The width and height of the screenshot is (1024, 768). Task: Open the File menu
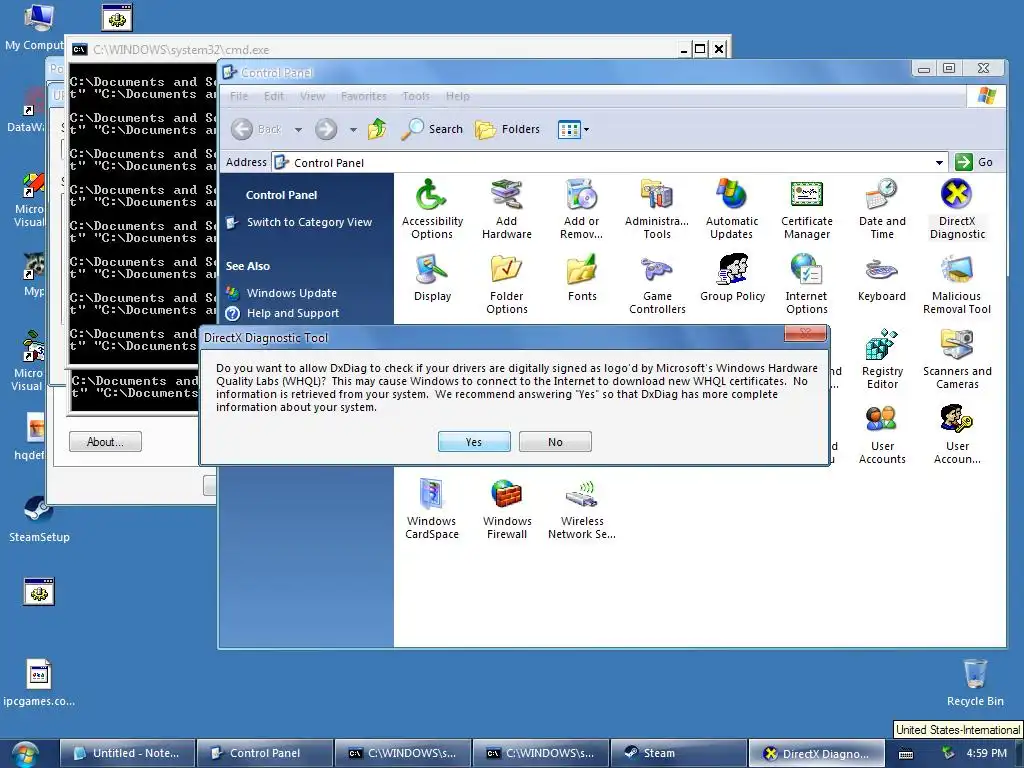tap(239, 96)
